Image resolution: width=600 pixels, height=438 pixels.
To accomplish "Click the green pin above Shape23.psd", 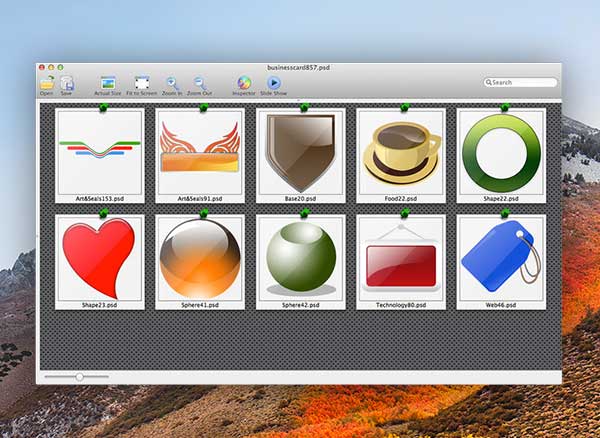I will (x=104, y=213).
